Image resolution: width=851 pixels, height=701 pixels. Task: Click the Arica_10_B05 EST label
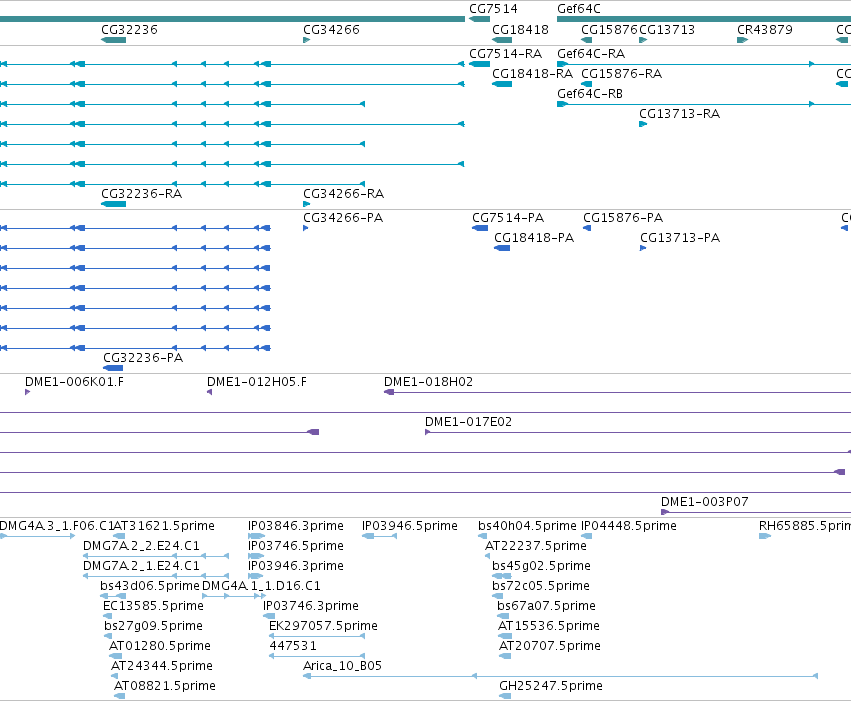click(342, 666)
